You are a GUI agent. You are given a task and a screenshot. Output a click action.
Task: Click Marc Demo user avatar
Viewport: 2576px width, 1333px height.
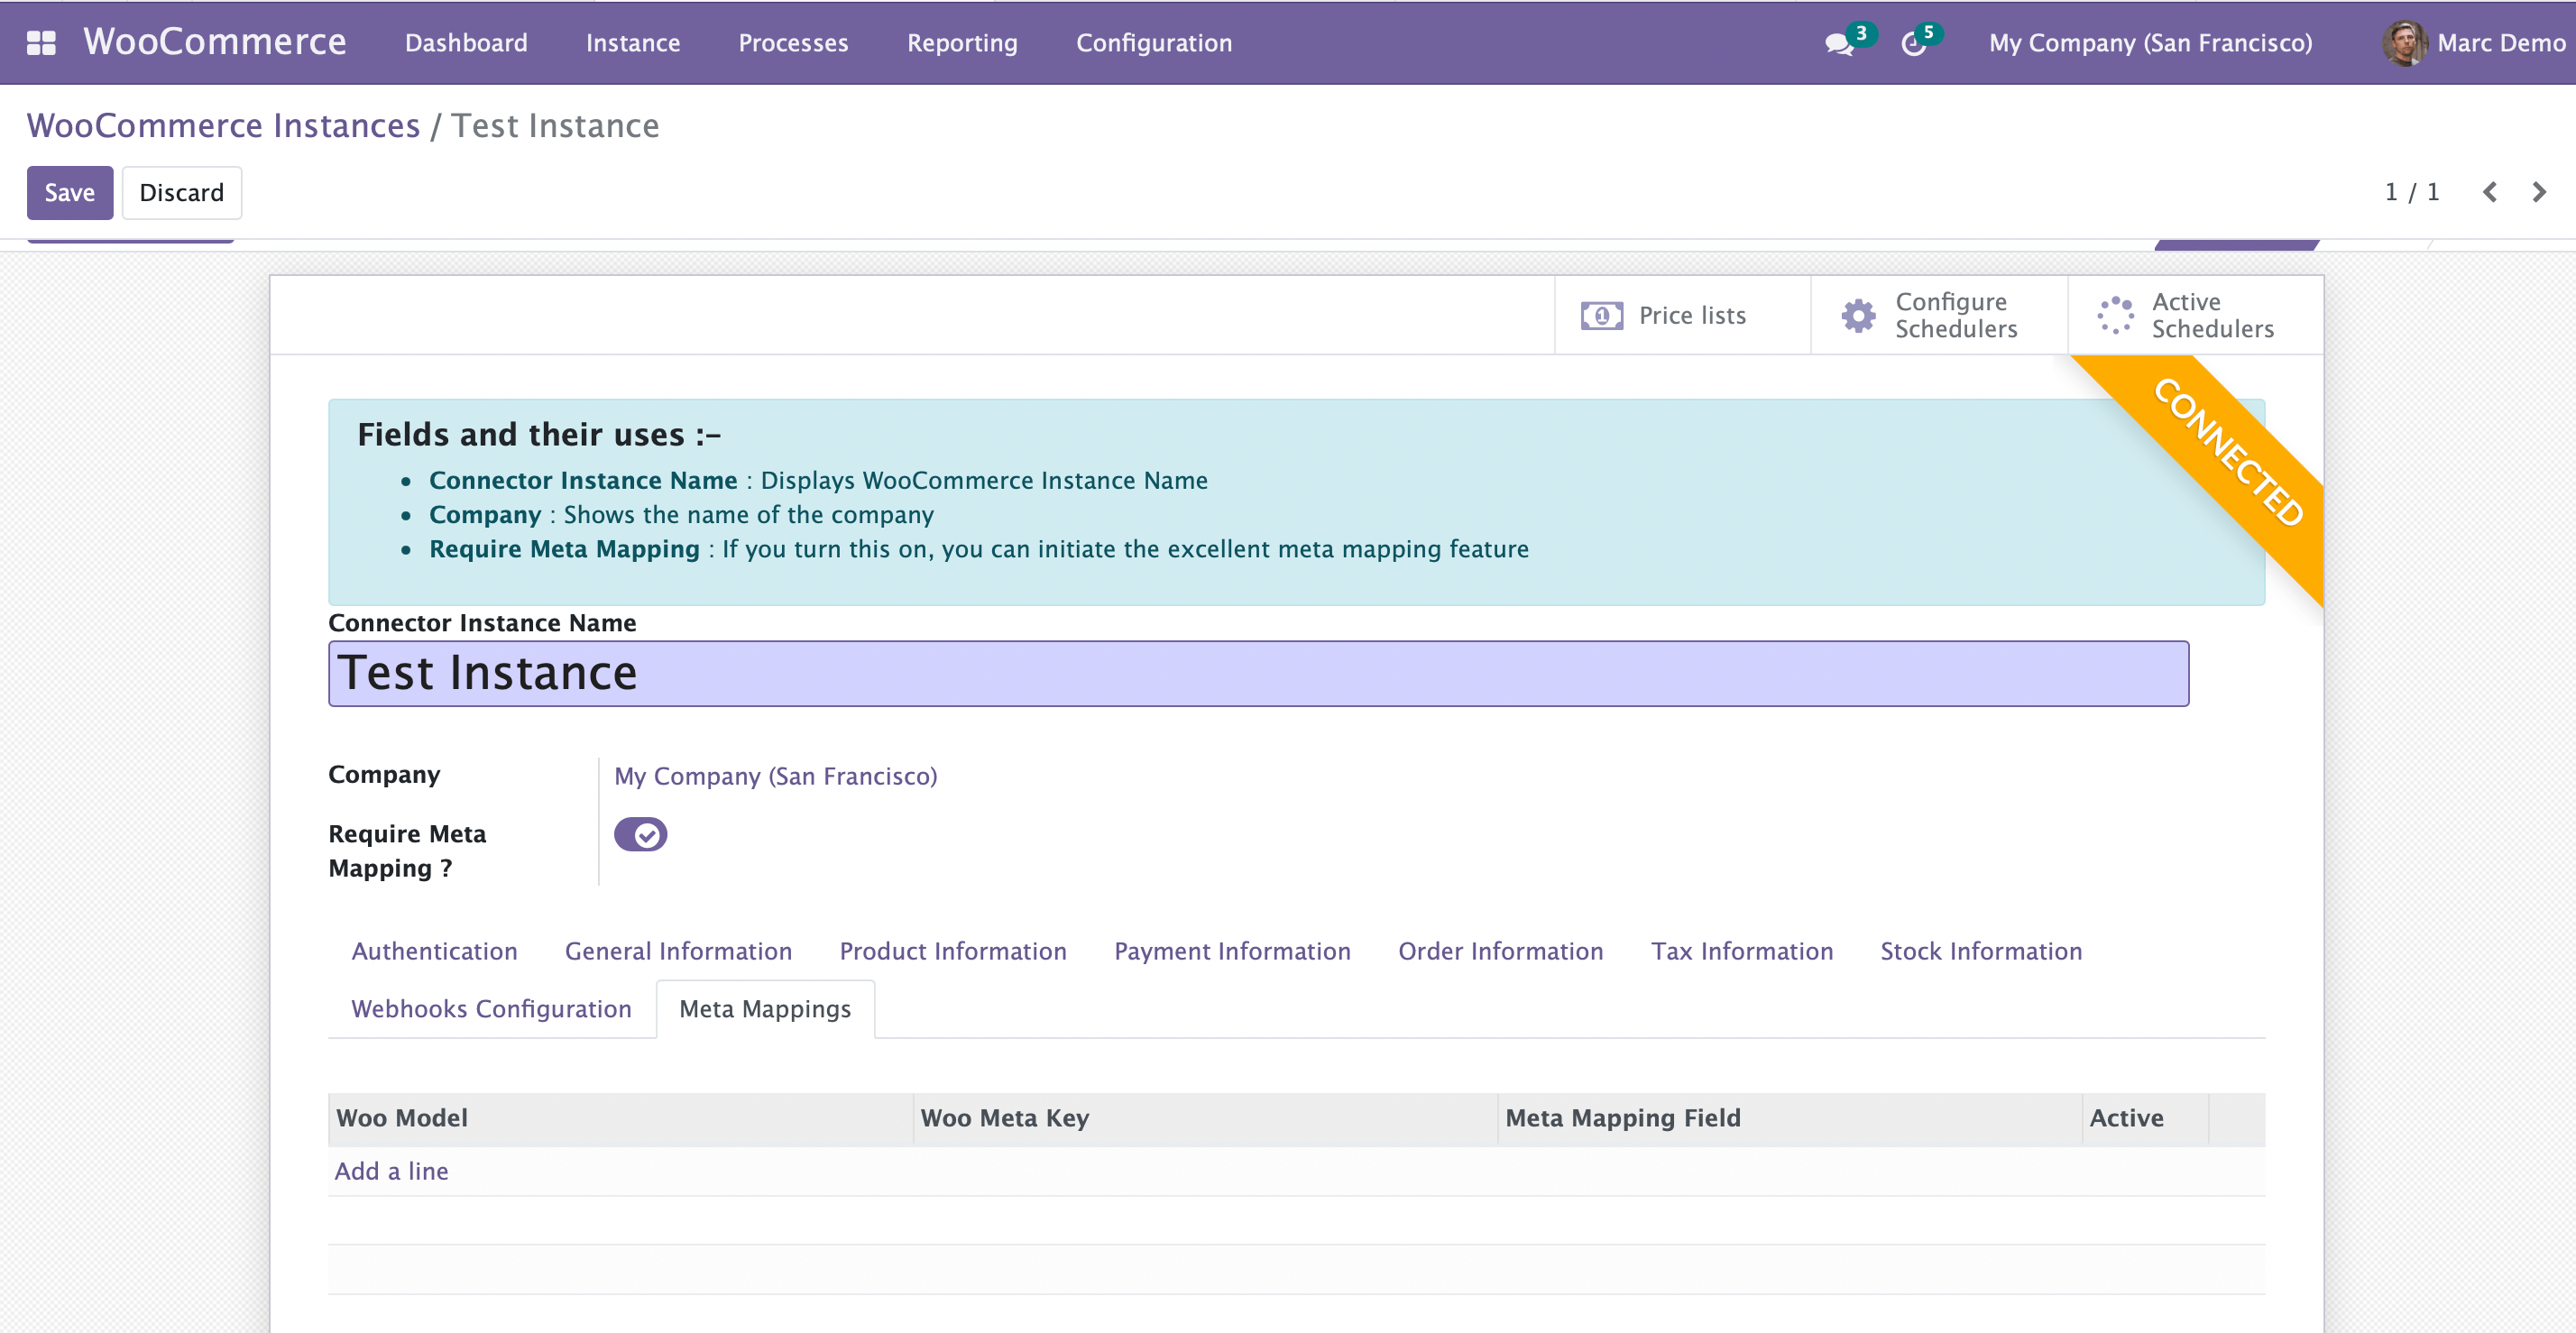[x=2403, y=43]
